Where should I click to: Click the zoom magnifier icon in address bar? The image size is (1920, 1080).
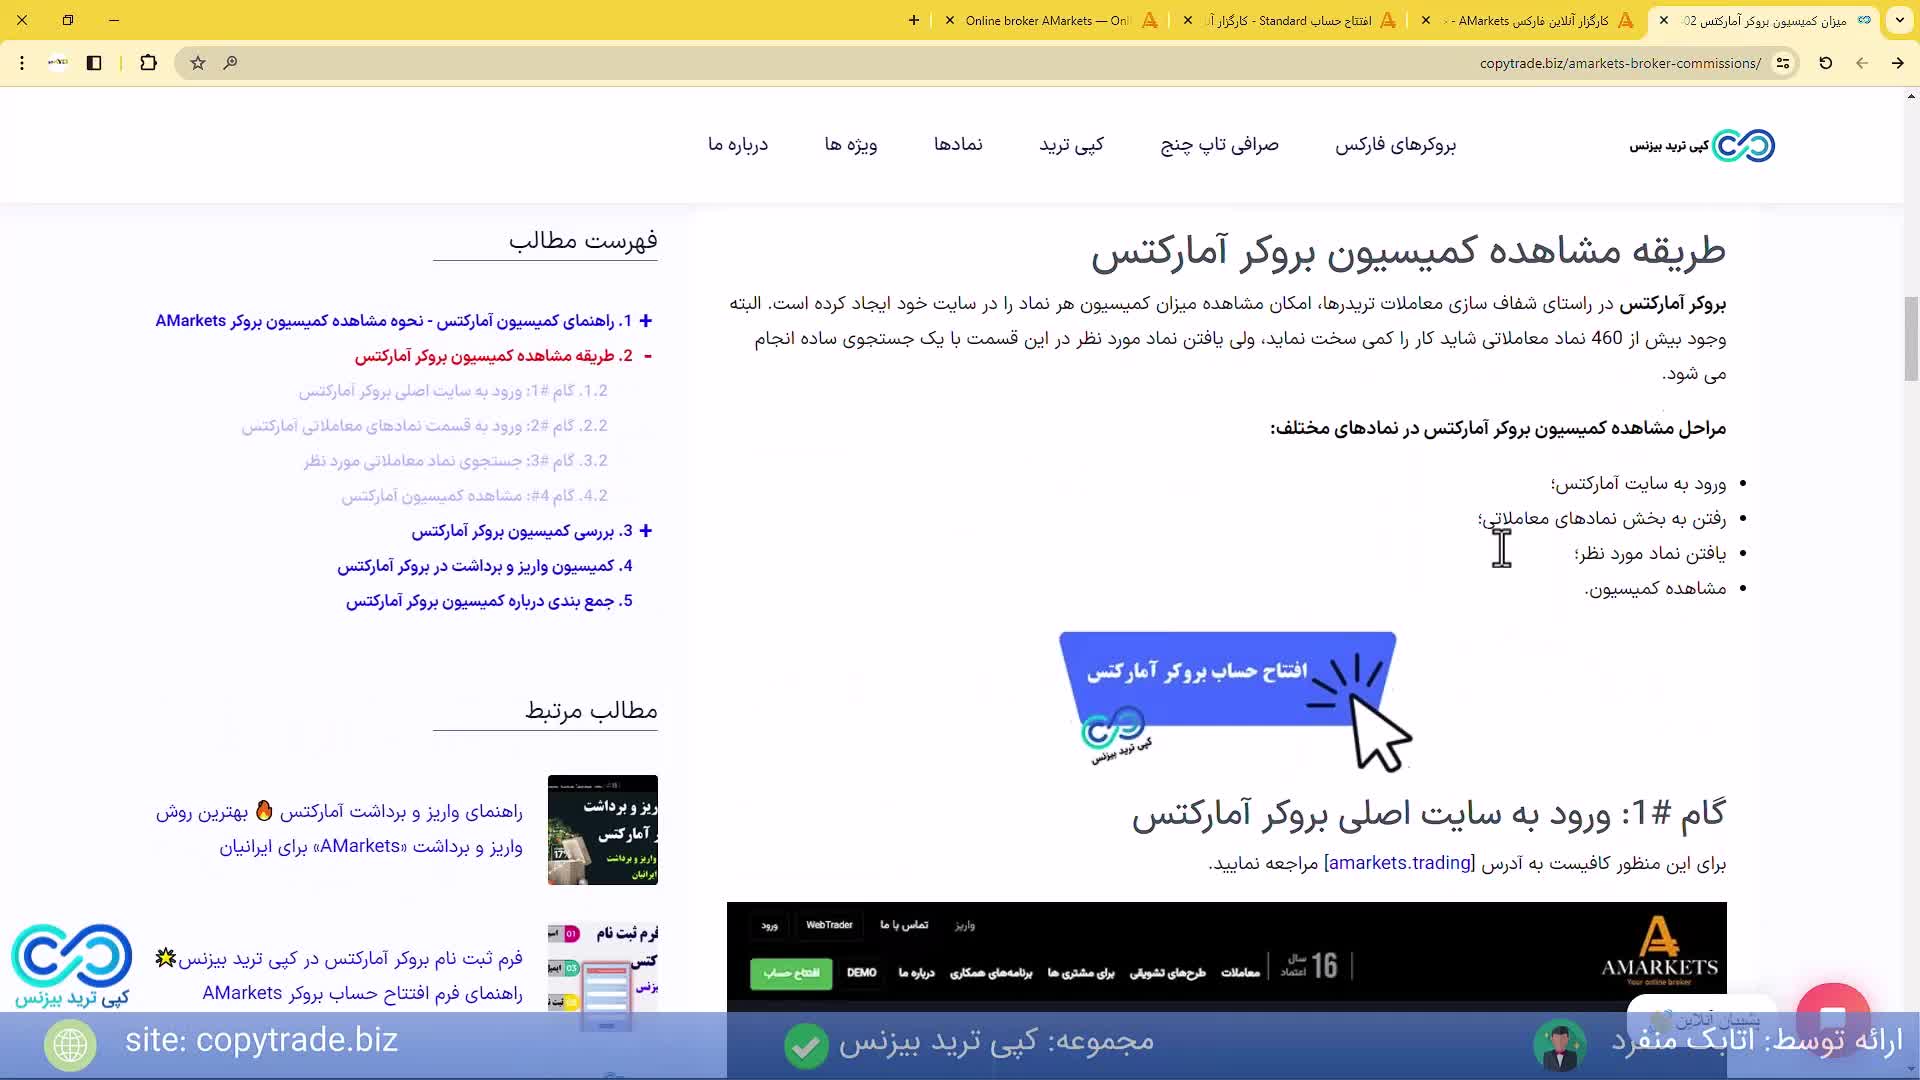tap(230, 63)
